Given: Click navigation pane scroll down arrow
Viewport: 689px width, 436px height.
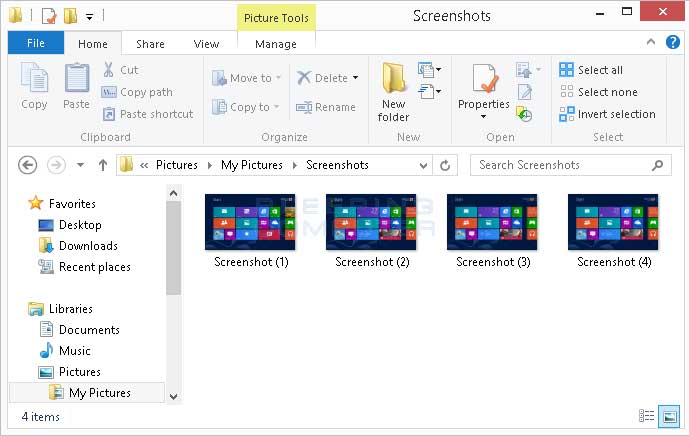Looking at the screenshot, I should [174, 396].
